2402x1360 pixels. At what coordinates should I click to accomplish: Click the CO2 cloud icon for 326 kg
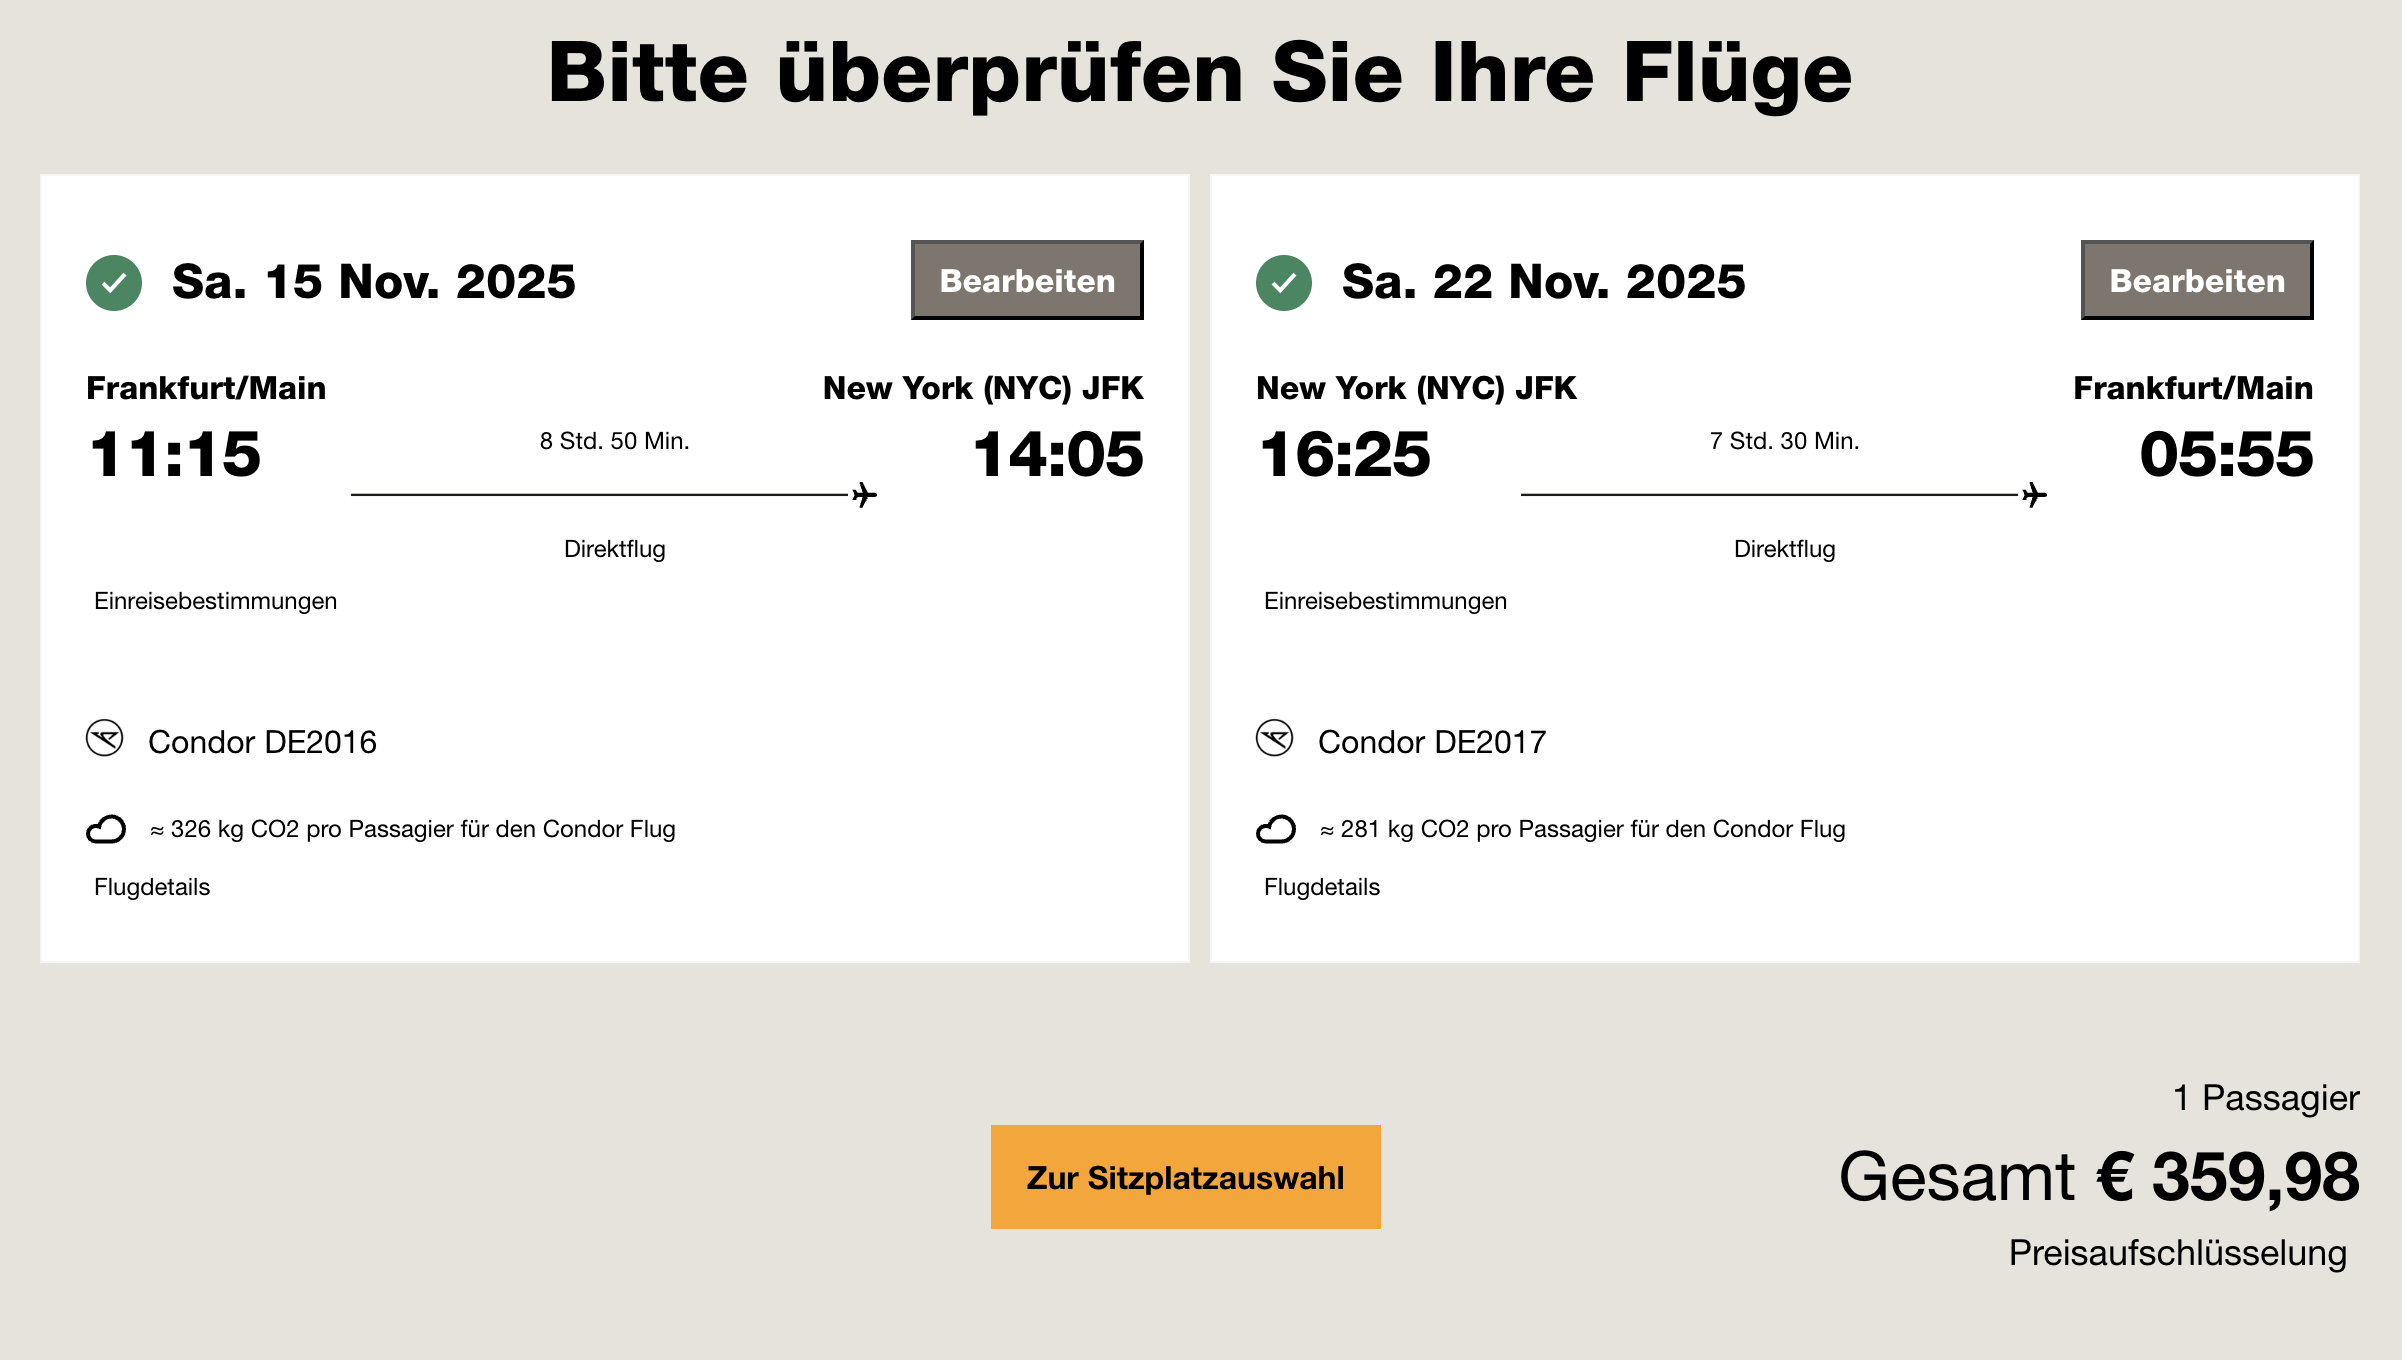click(x=106, y=829)
